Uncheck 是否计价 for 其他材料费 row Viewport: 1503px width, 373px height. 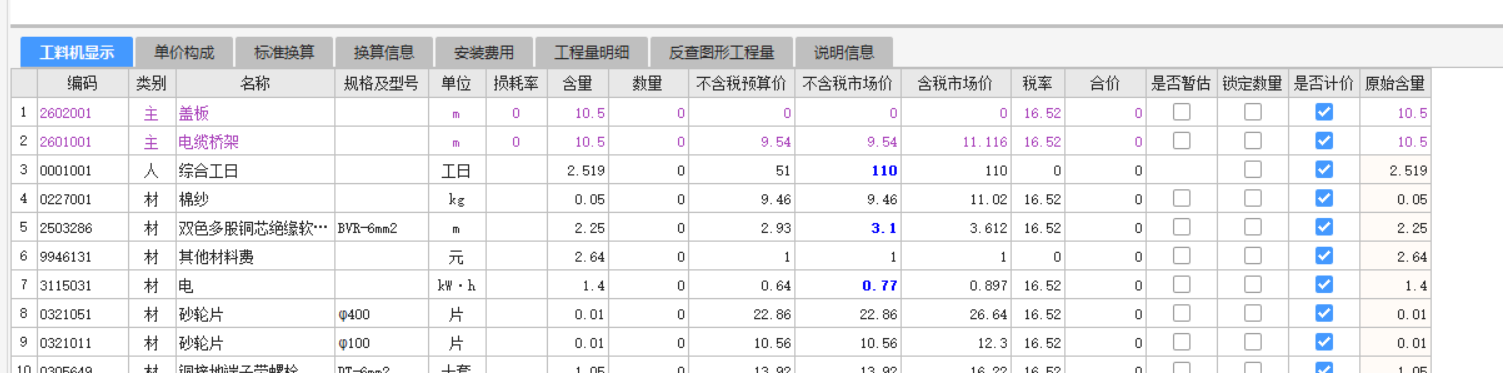[1324, 256]
